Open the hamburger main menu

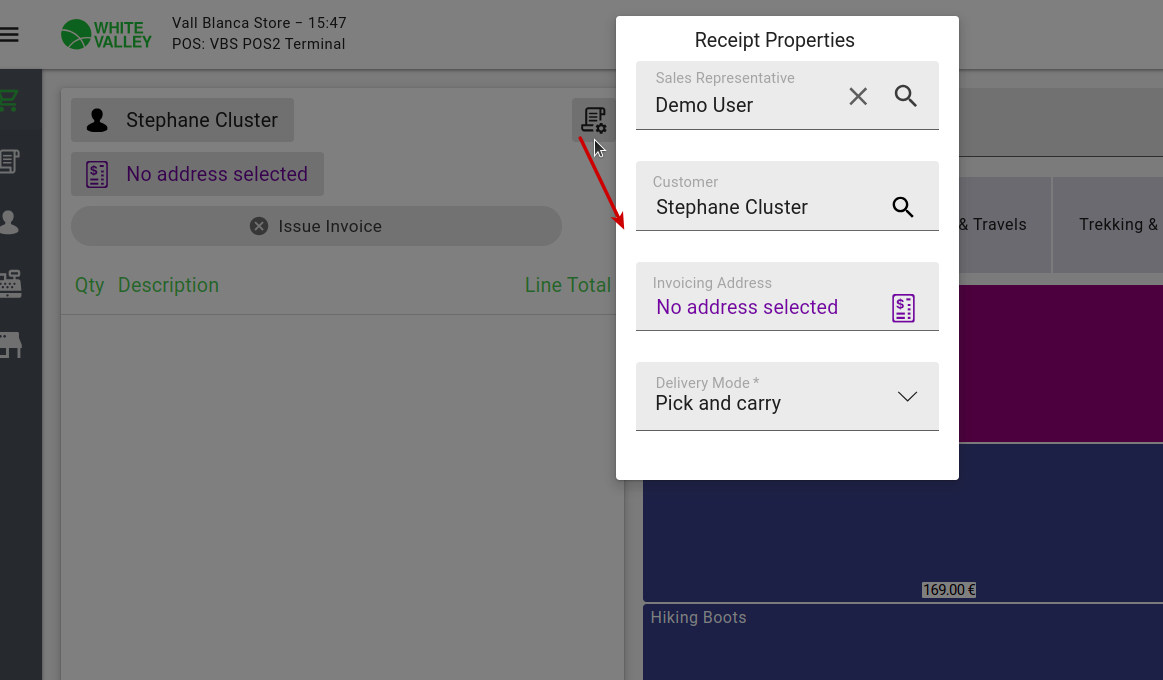click(x=10, y=35)
